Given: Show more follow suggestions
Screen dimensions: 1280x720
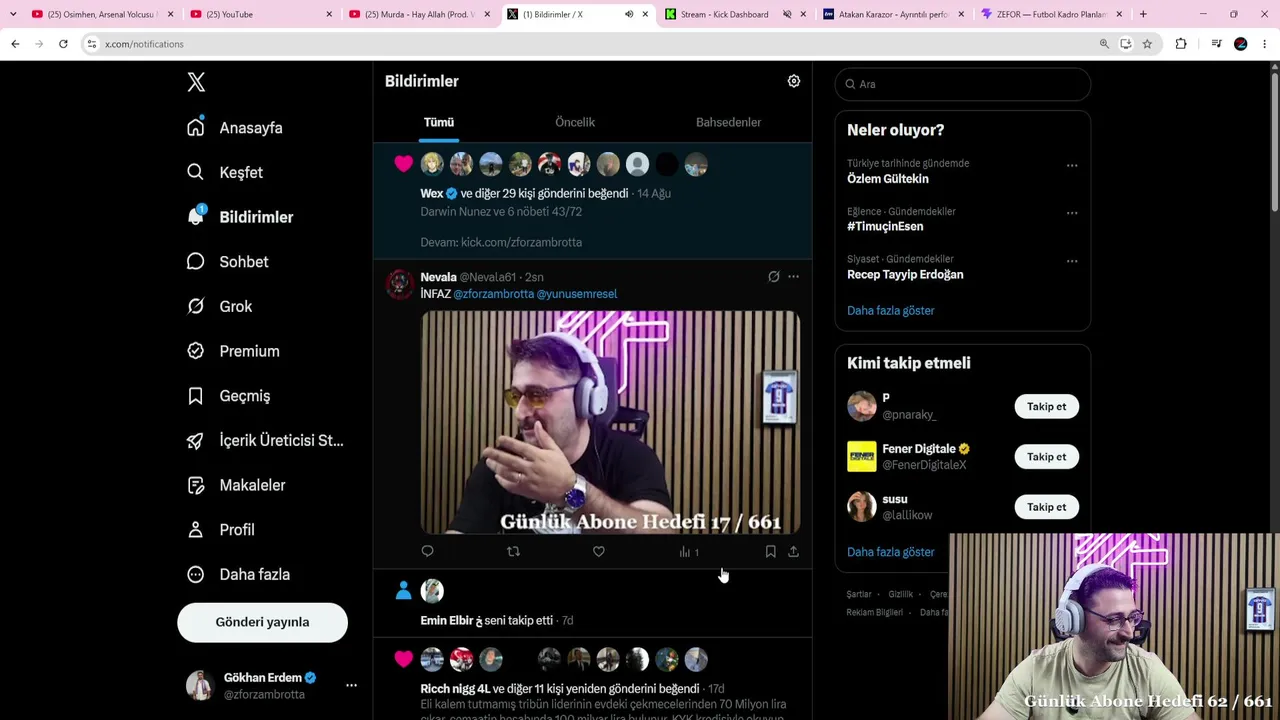Looking at the screenshot, I should point(890,552).
